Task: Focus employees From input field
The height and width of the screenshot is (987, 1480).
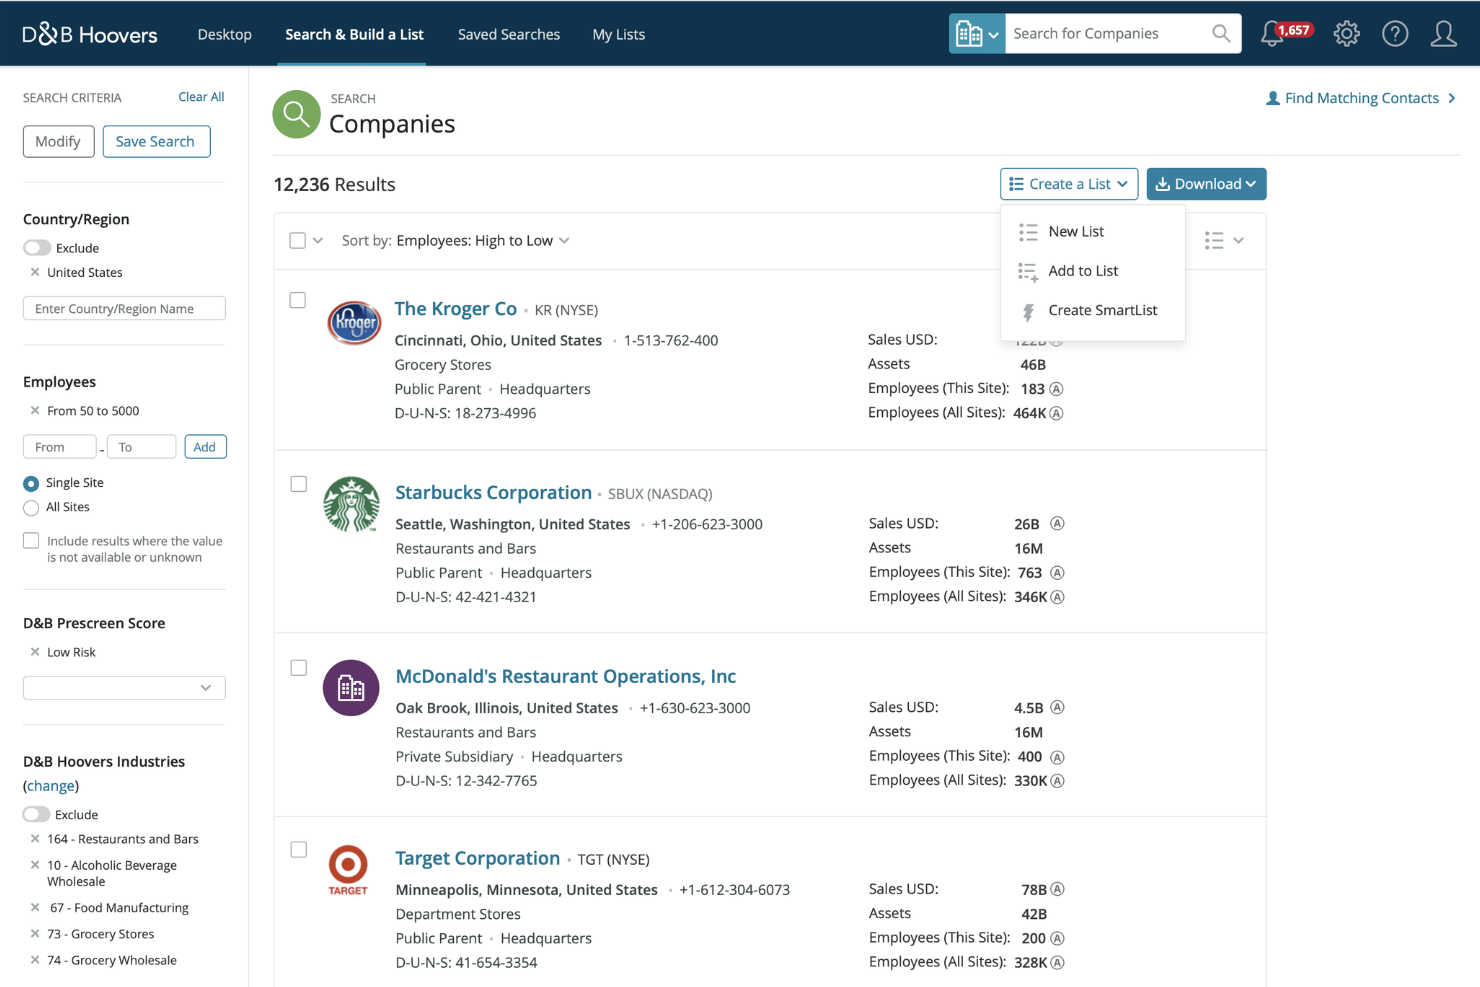Action: click(x=60, y=447)
